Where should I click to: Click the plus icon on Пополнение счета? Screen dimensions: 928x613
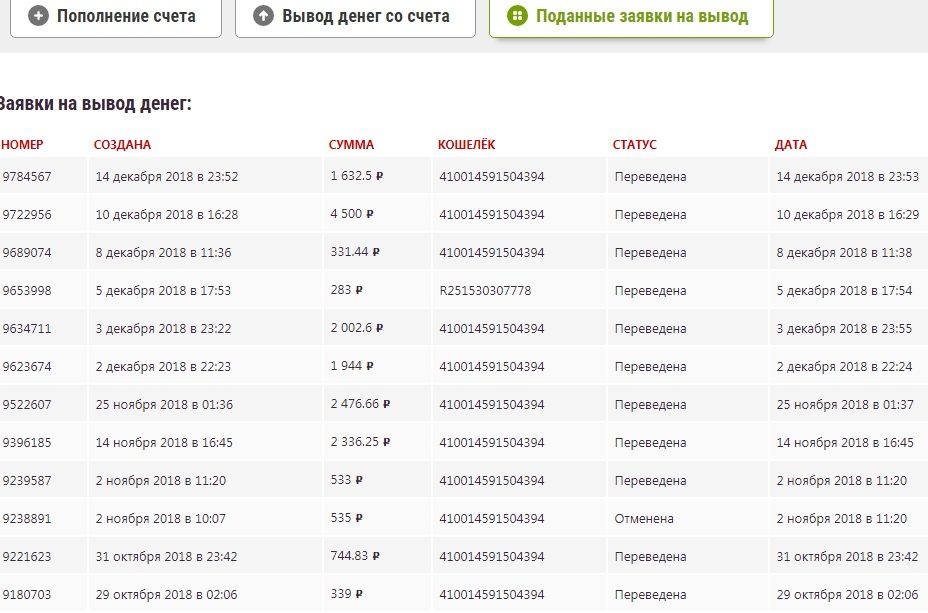39,16
